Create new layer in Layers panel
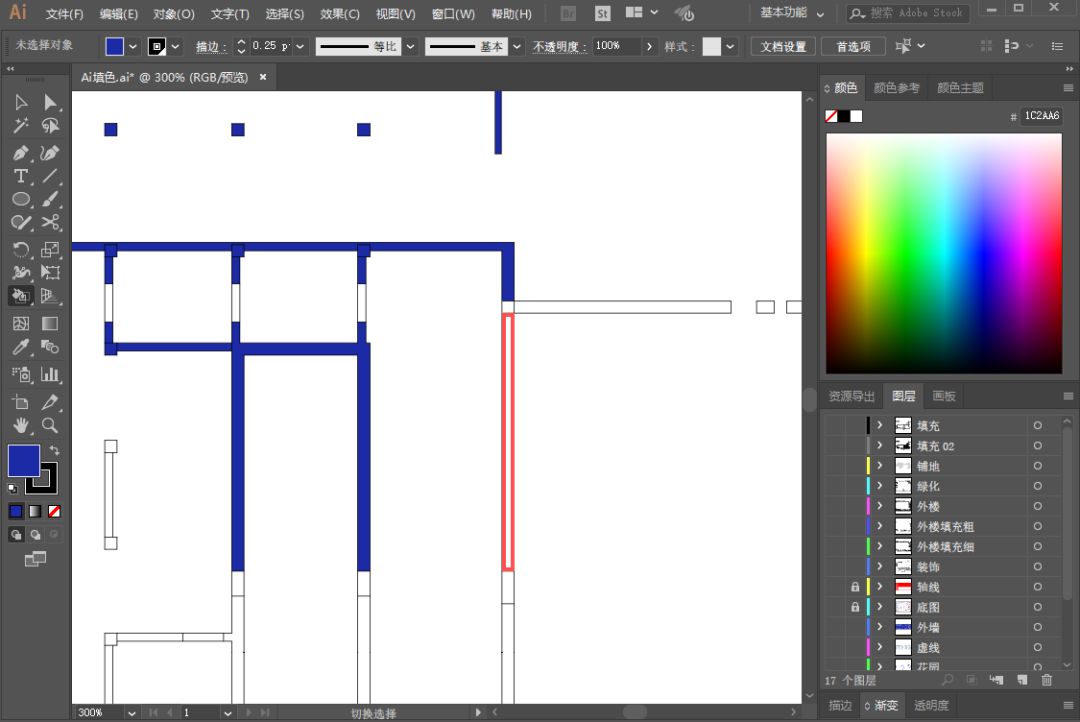This screenshot has height=722, width=1080. tap(1022, 680)
